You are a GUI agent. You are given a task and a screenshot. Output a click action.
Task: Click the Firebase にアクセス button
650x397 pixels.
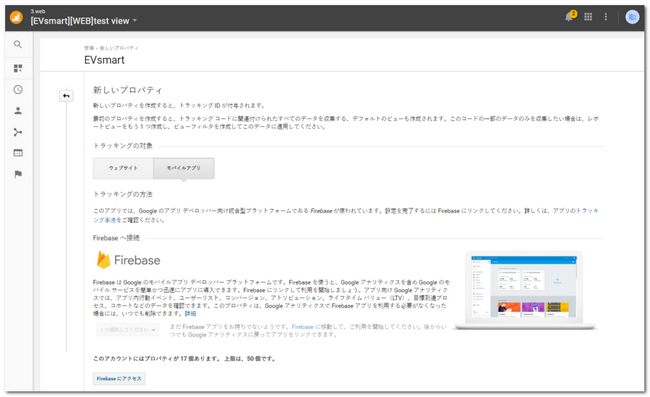point(119,379)
